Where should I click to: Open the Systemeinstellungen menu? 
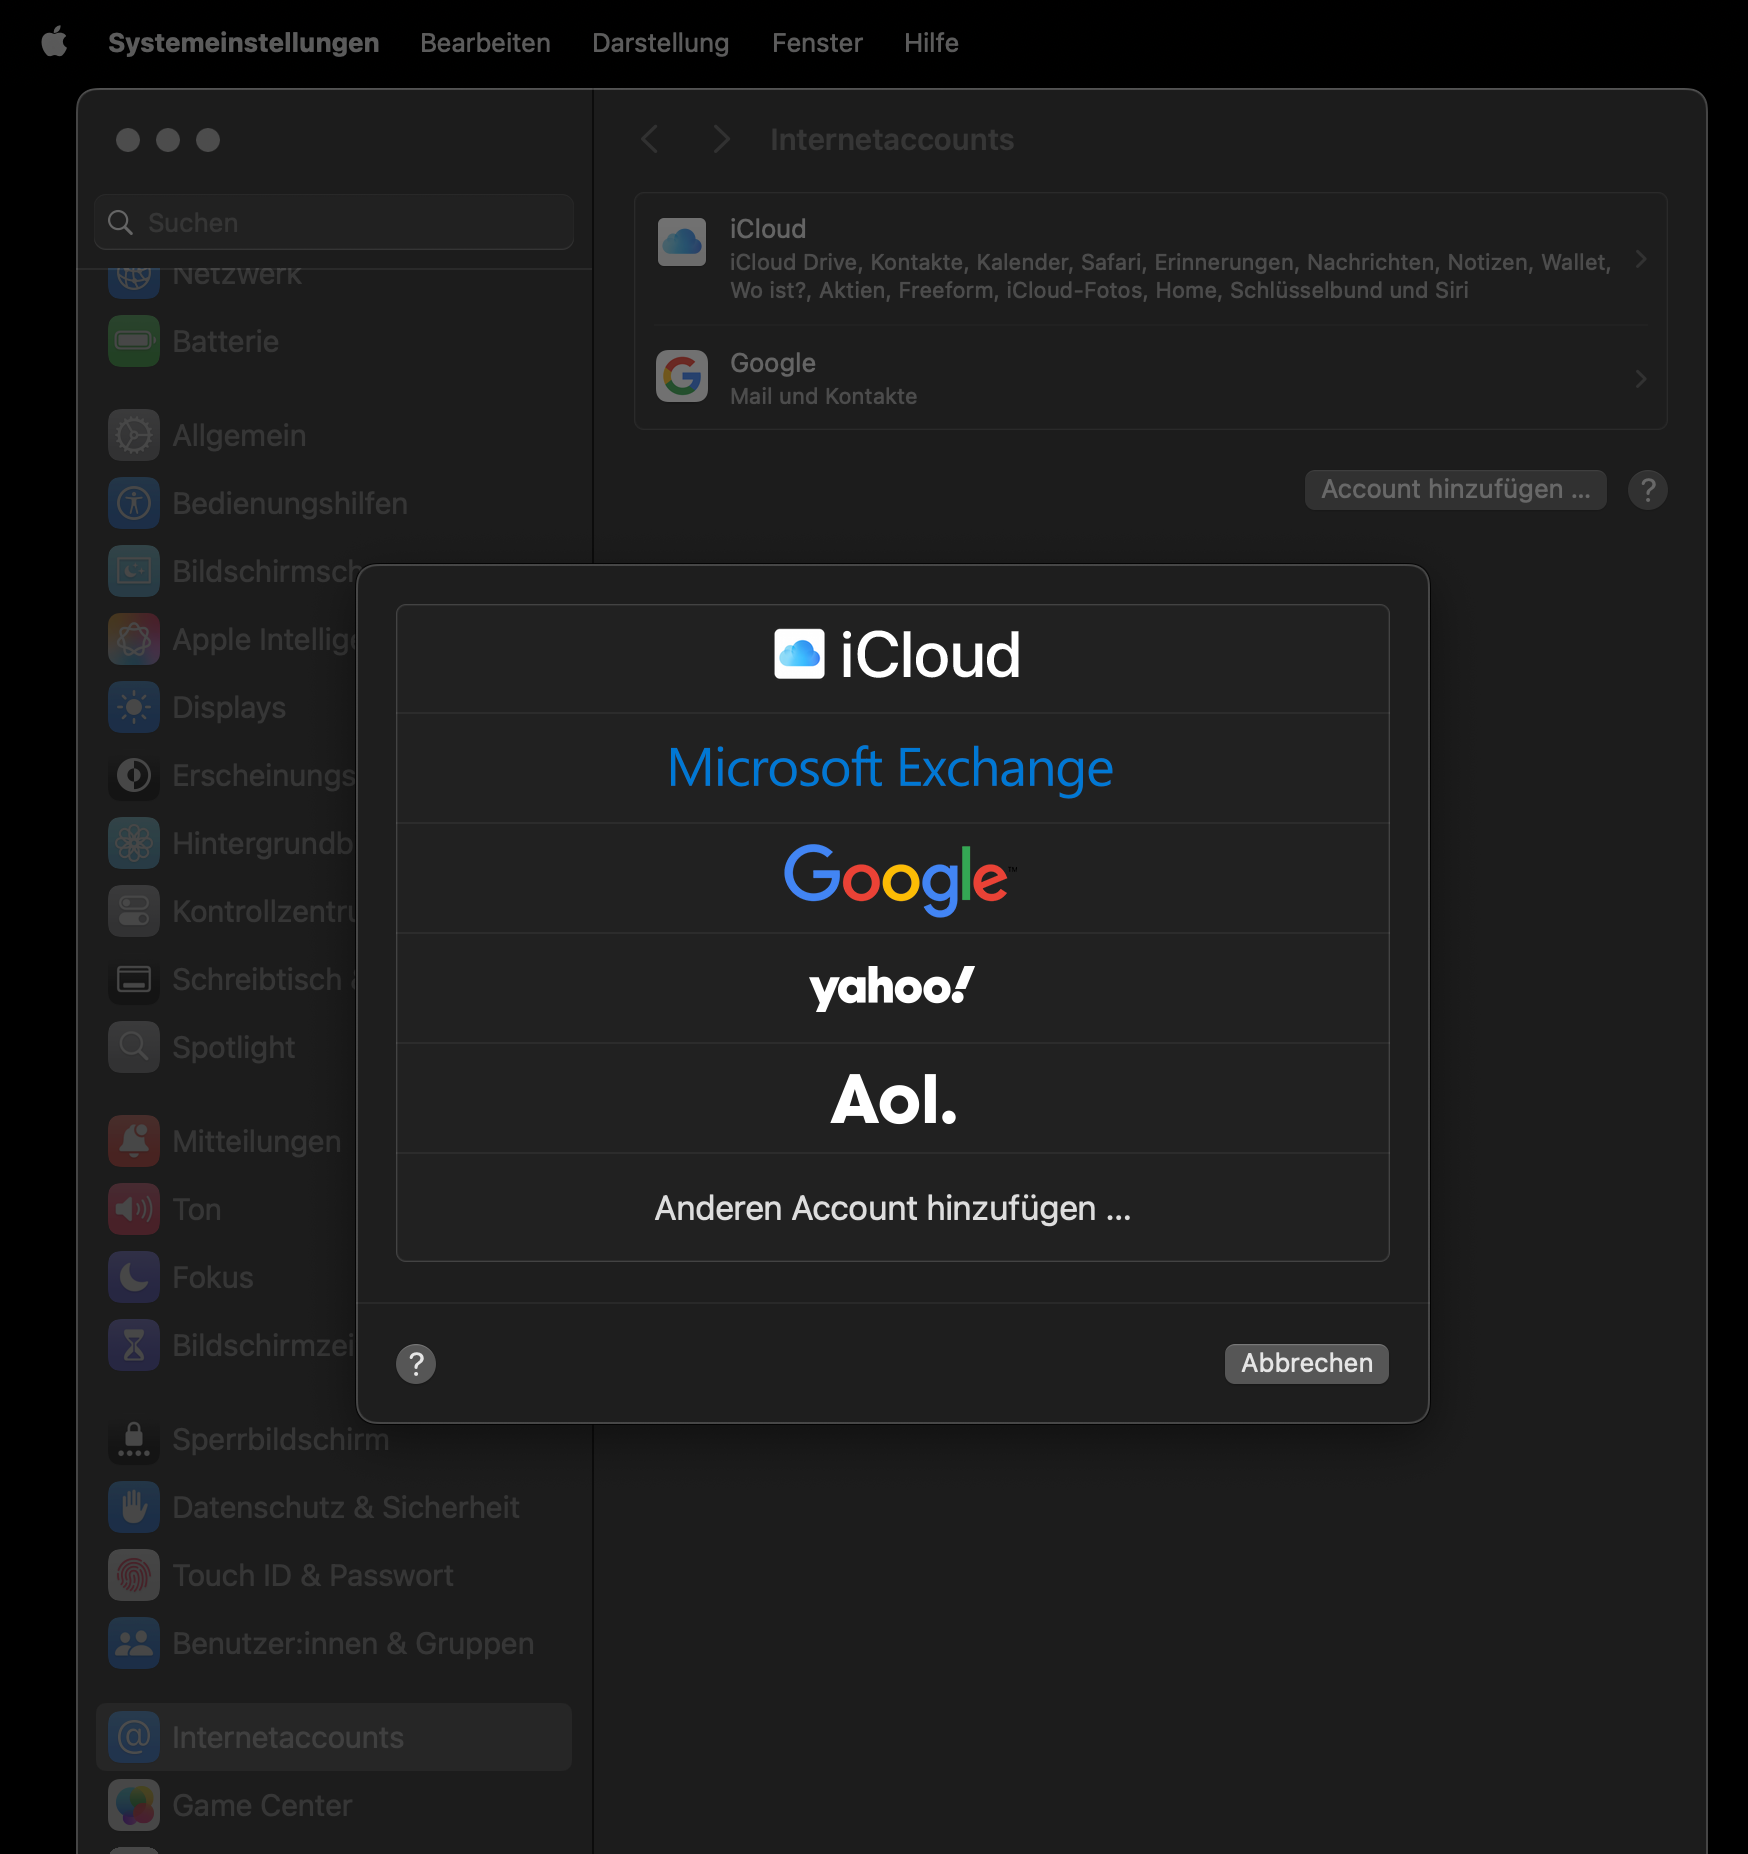(x=243, y=43)
